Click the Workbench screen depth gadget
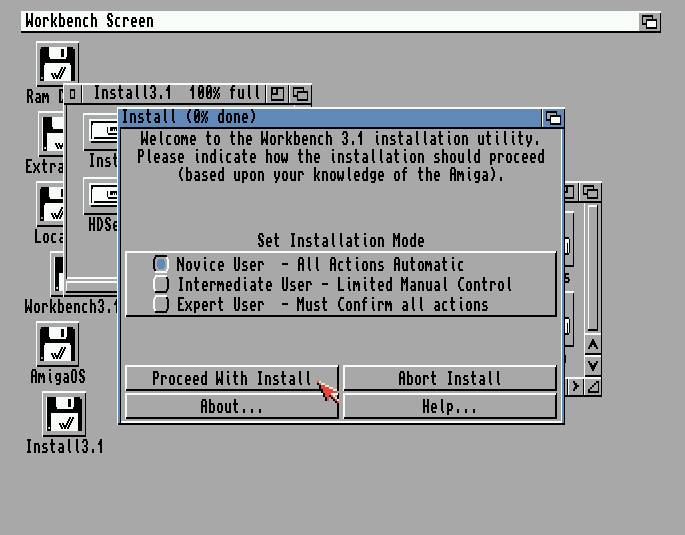The width and height of the screenshot is (685, 535). 649,21
